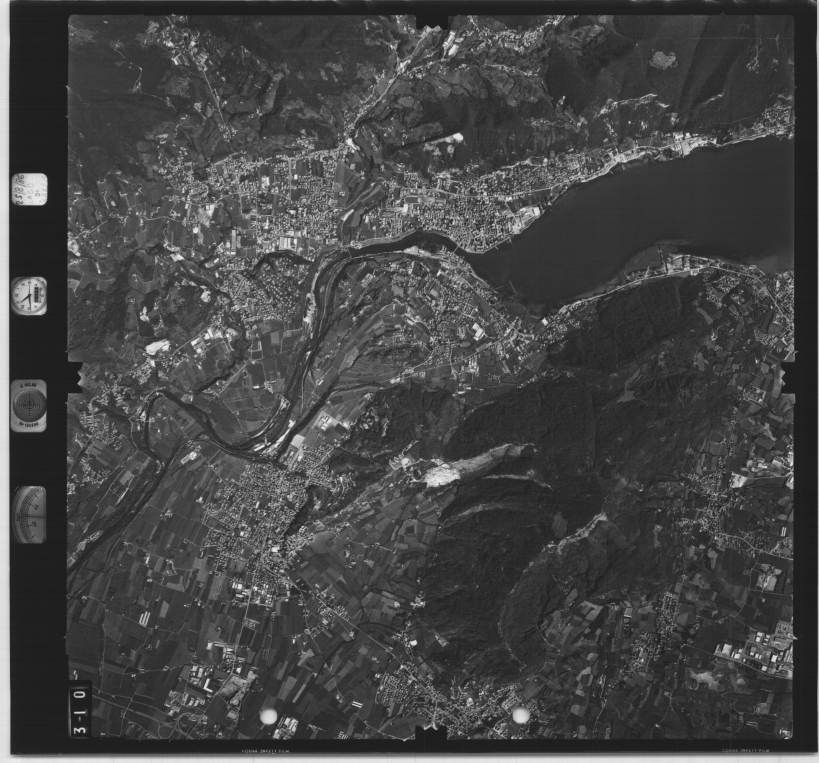Click the small oval clearing on the top-right hillside

click(x=662, y=60)
